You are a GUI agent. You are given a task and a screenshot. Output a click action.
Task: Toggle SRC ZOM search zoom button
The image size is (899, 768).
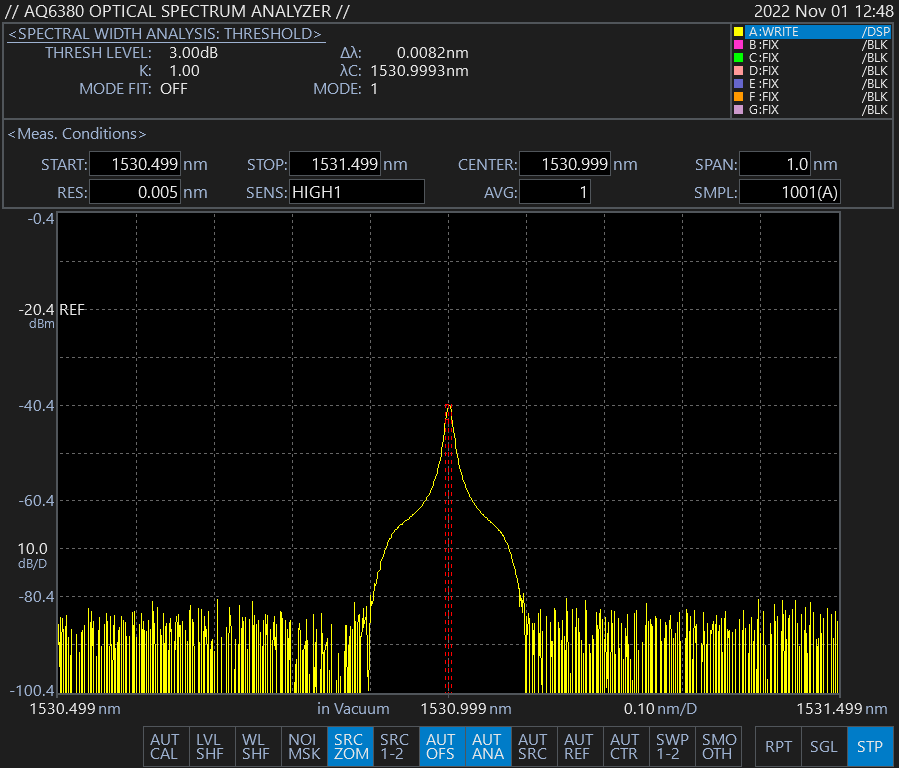350,747
